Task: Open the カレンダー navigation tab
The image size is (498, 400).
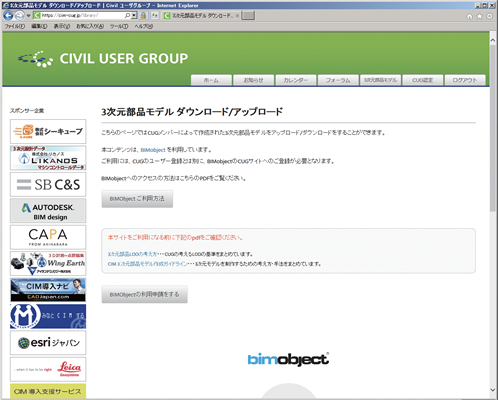Action: tap(296, 80)
